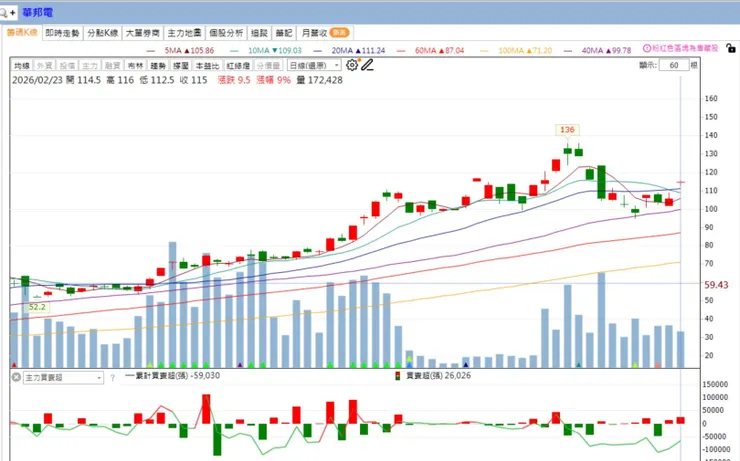Open the 追蹤 tab
Screen dimensions: 740x461
(x=259, y=33)
